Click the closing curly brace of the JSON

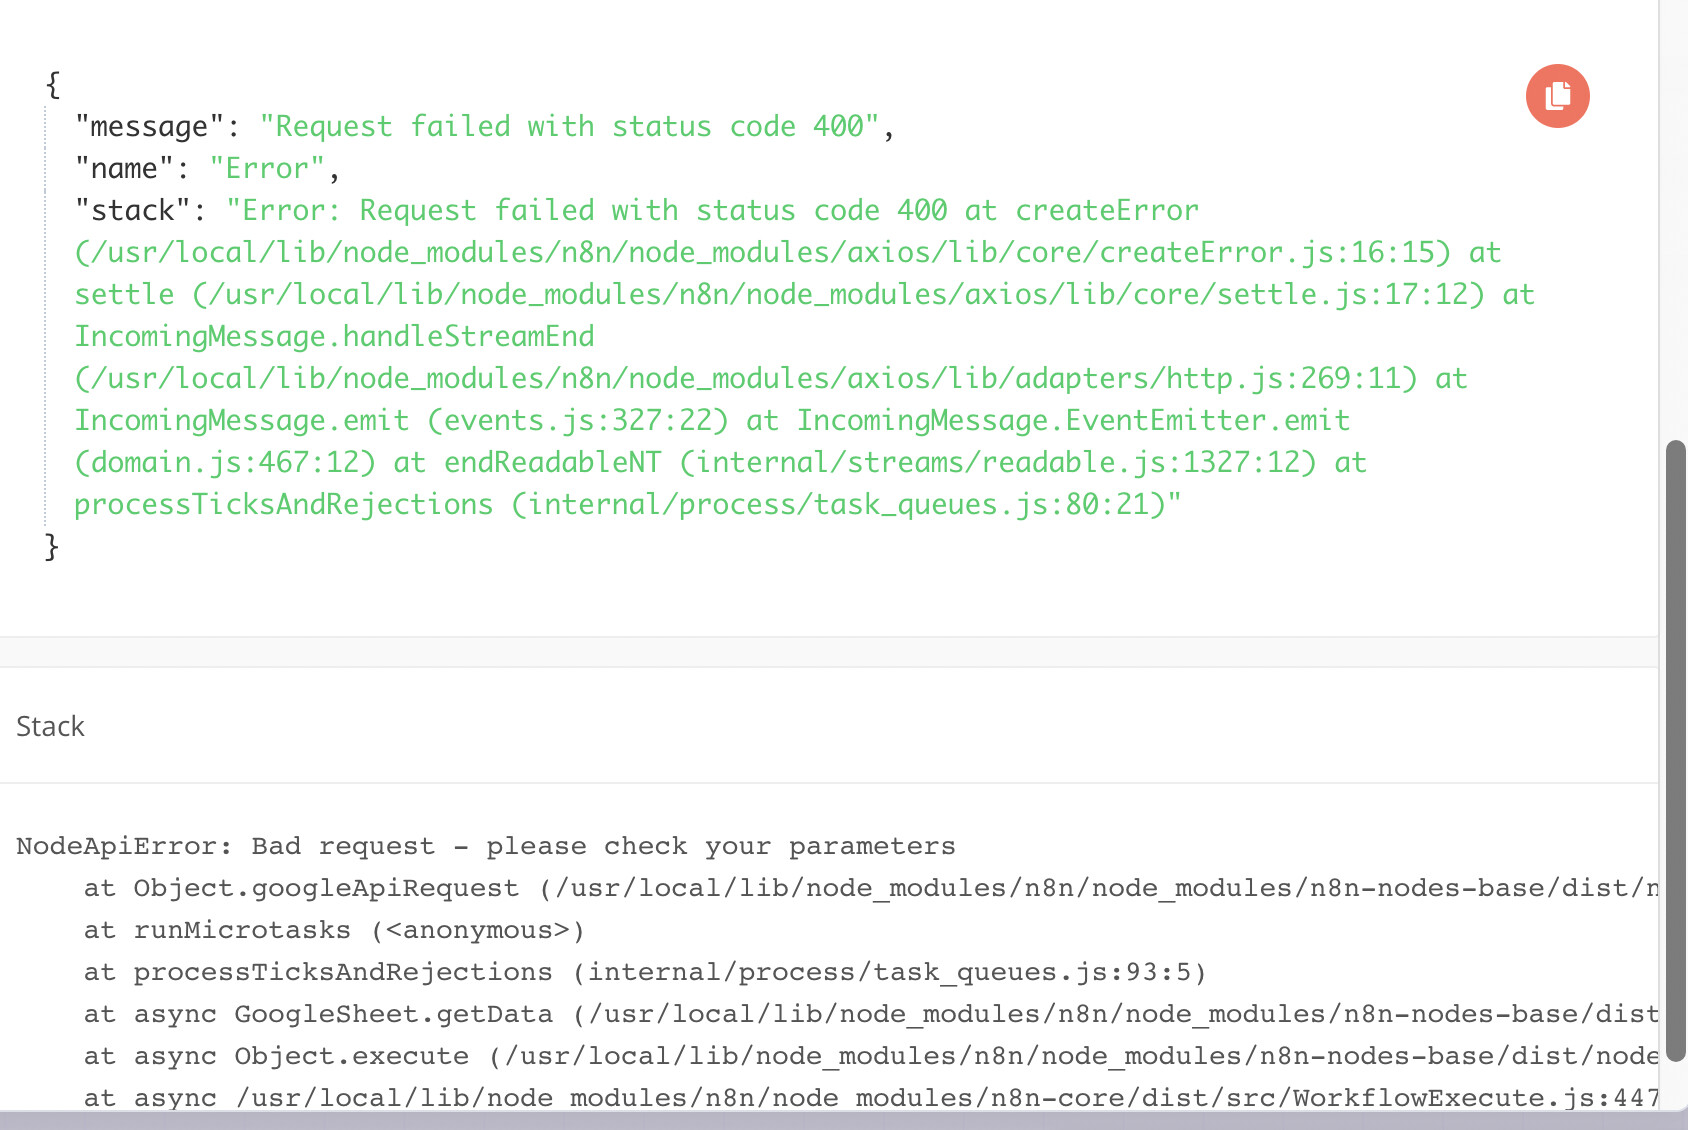[53, 547]
